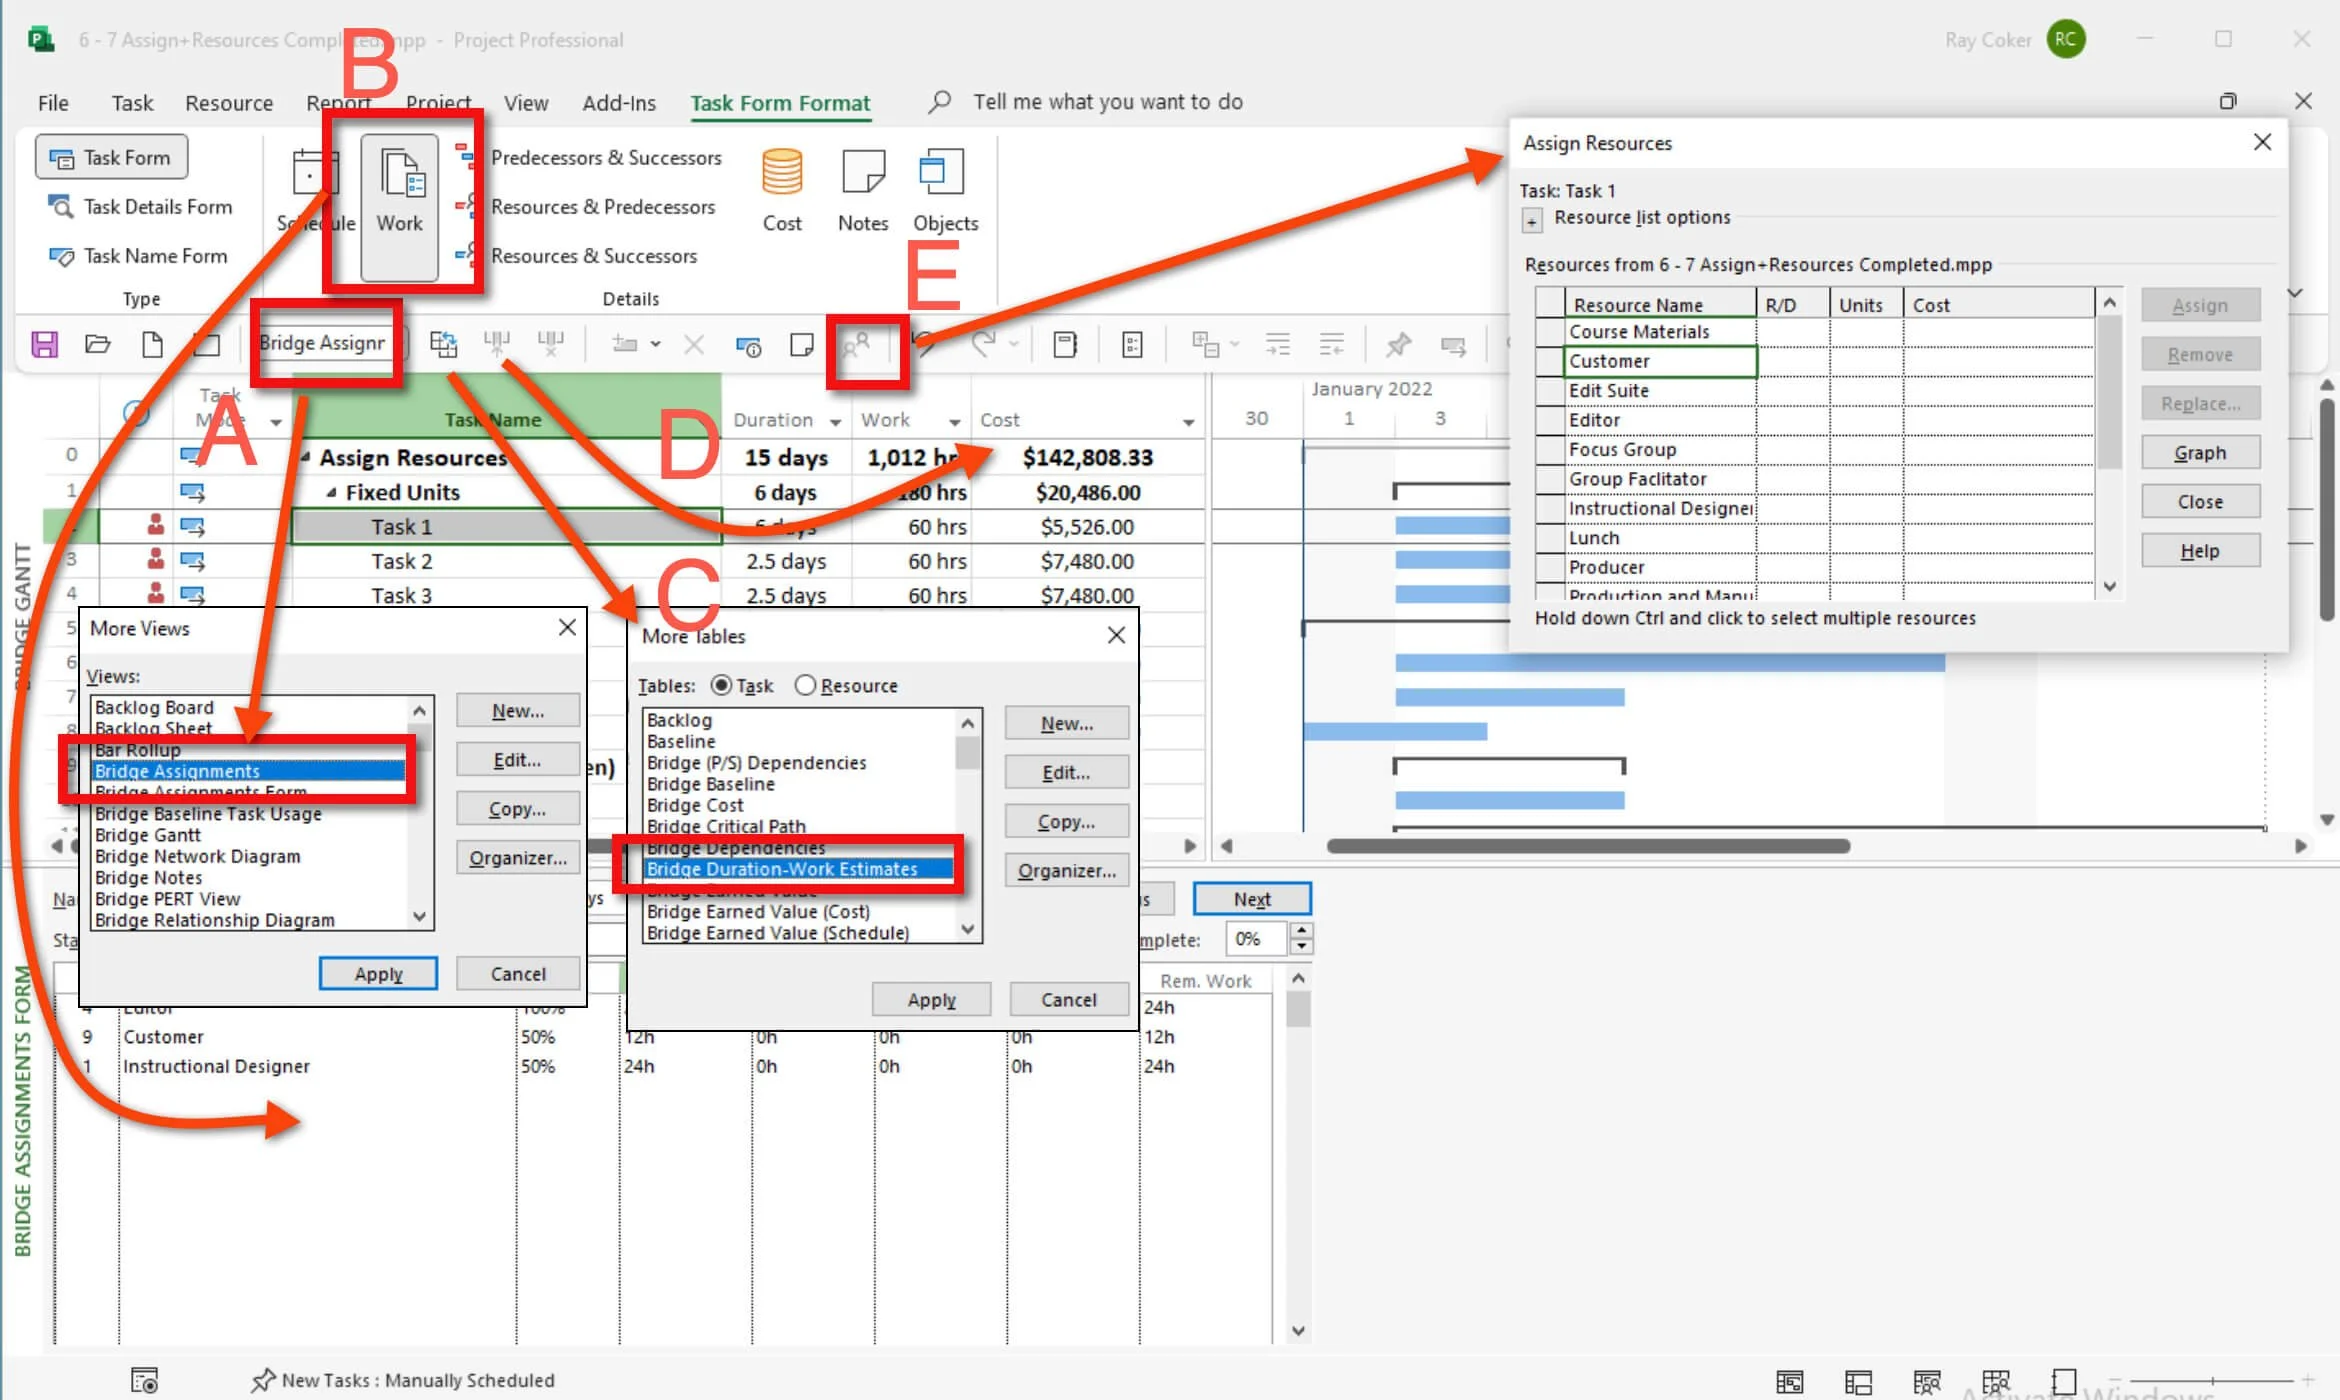The width and height of the screenshot is (2340, 1400).
Task: Select the Objects details ribbon icon
Action: [x=945, y=190]
